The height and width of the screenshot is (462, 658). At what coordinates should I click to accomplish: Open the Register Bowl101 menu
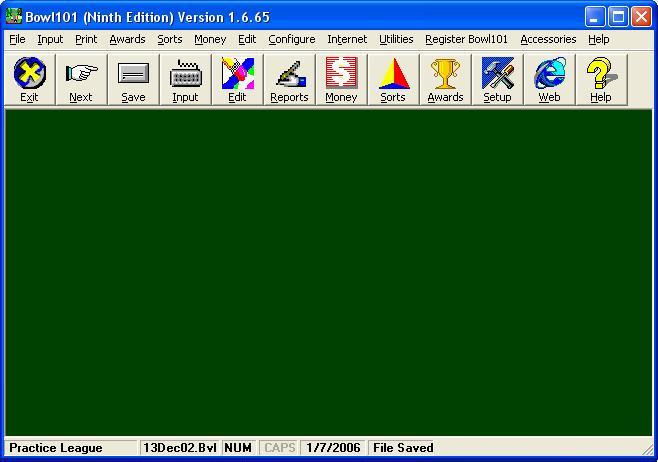466,39
